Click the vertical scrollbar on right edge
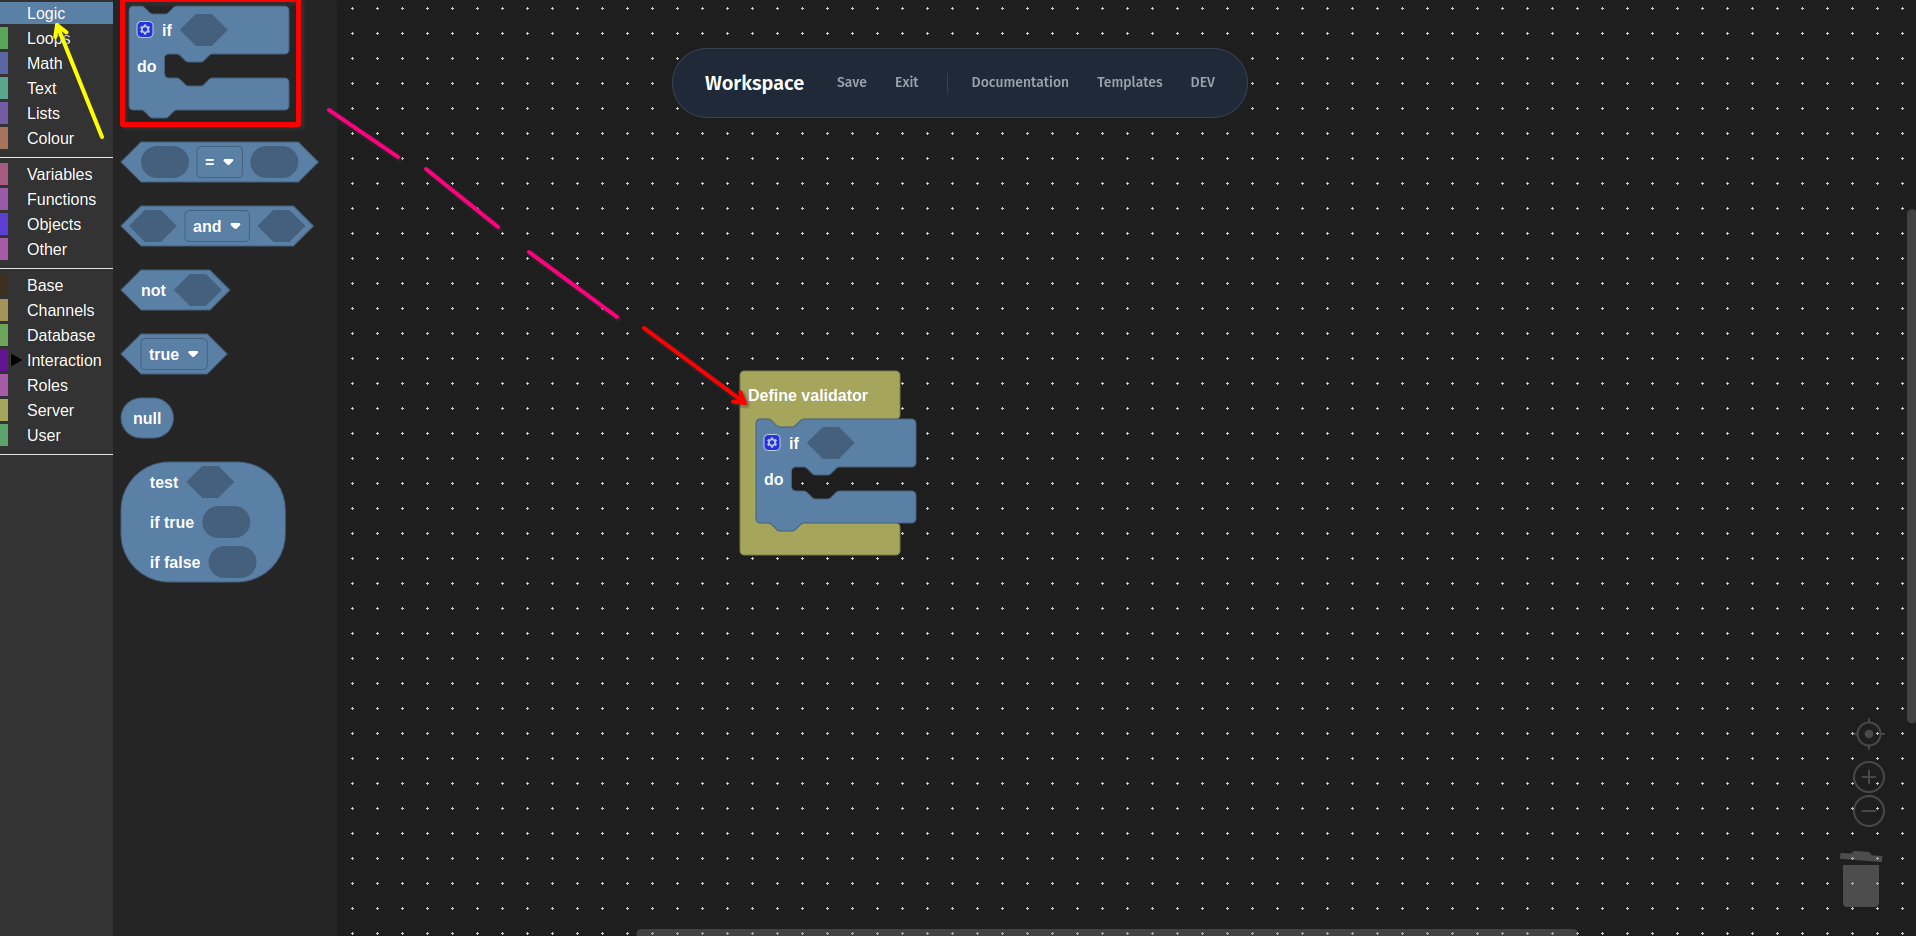1916x936 pixels. pos(1911,466)
